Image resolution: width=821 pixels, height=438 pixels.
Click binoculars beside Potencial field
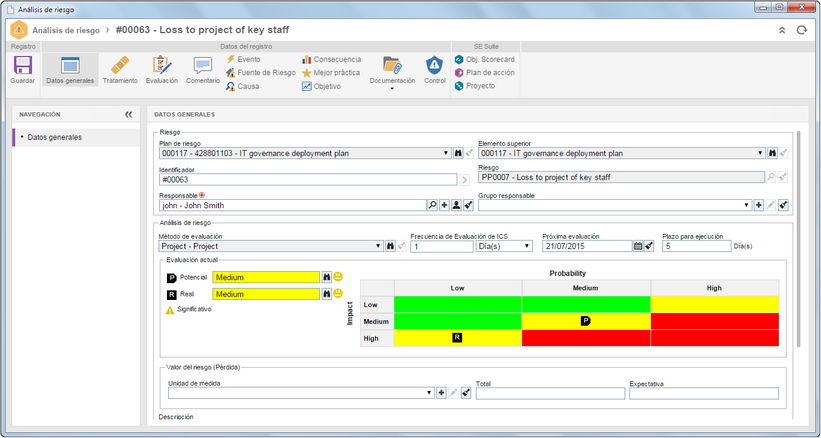click(327, 277)
